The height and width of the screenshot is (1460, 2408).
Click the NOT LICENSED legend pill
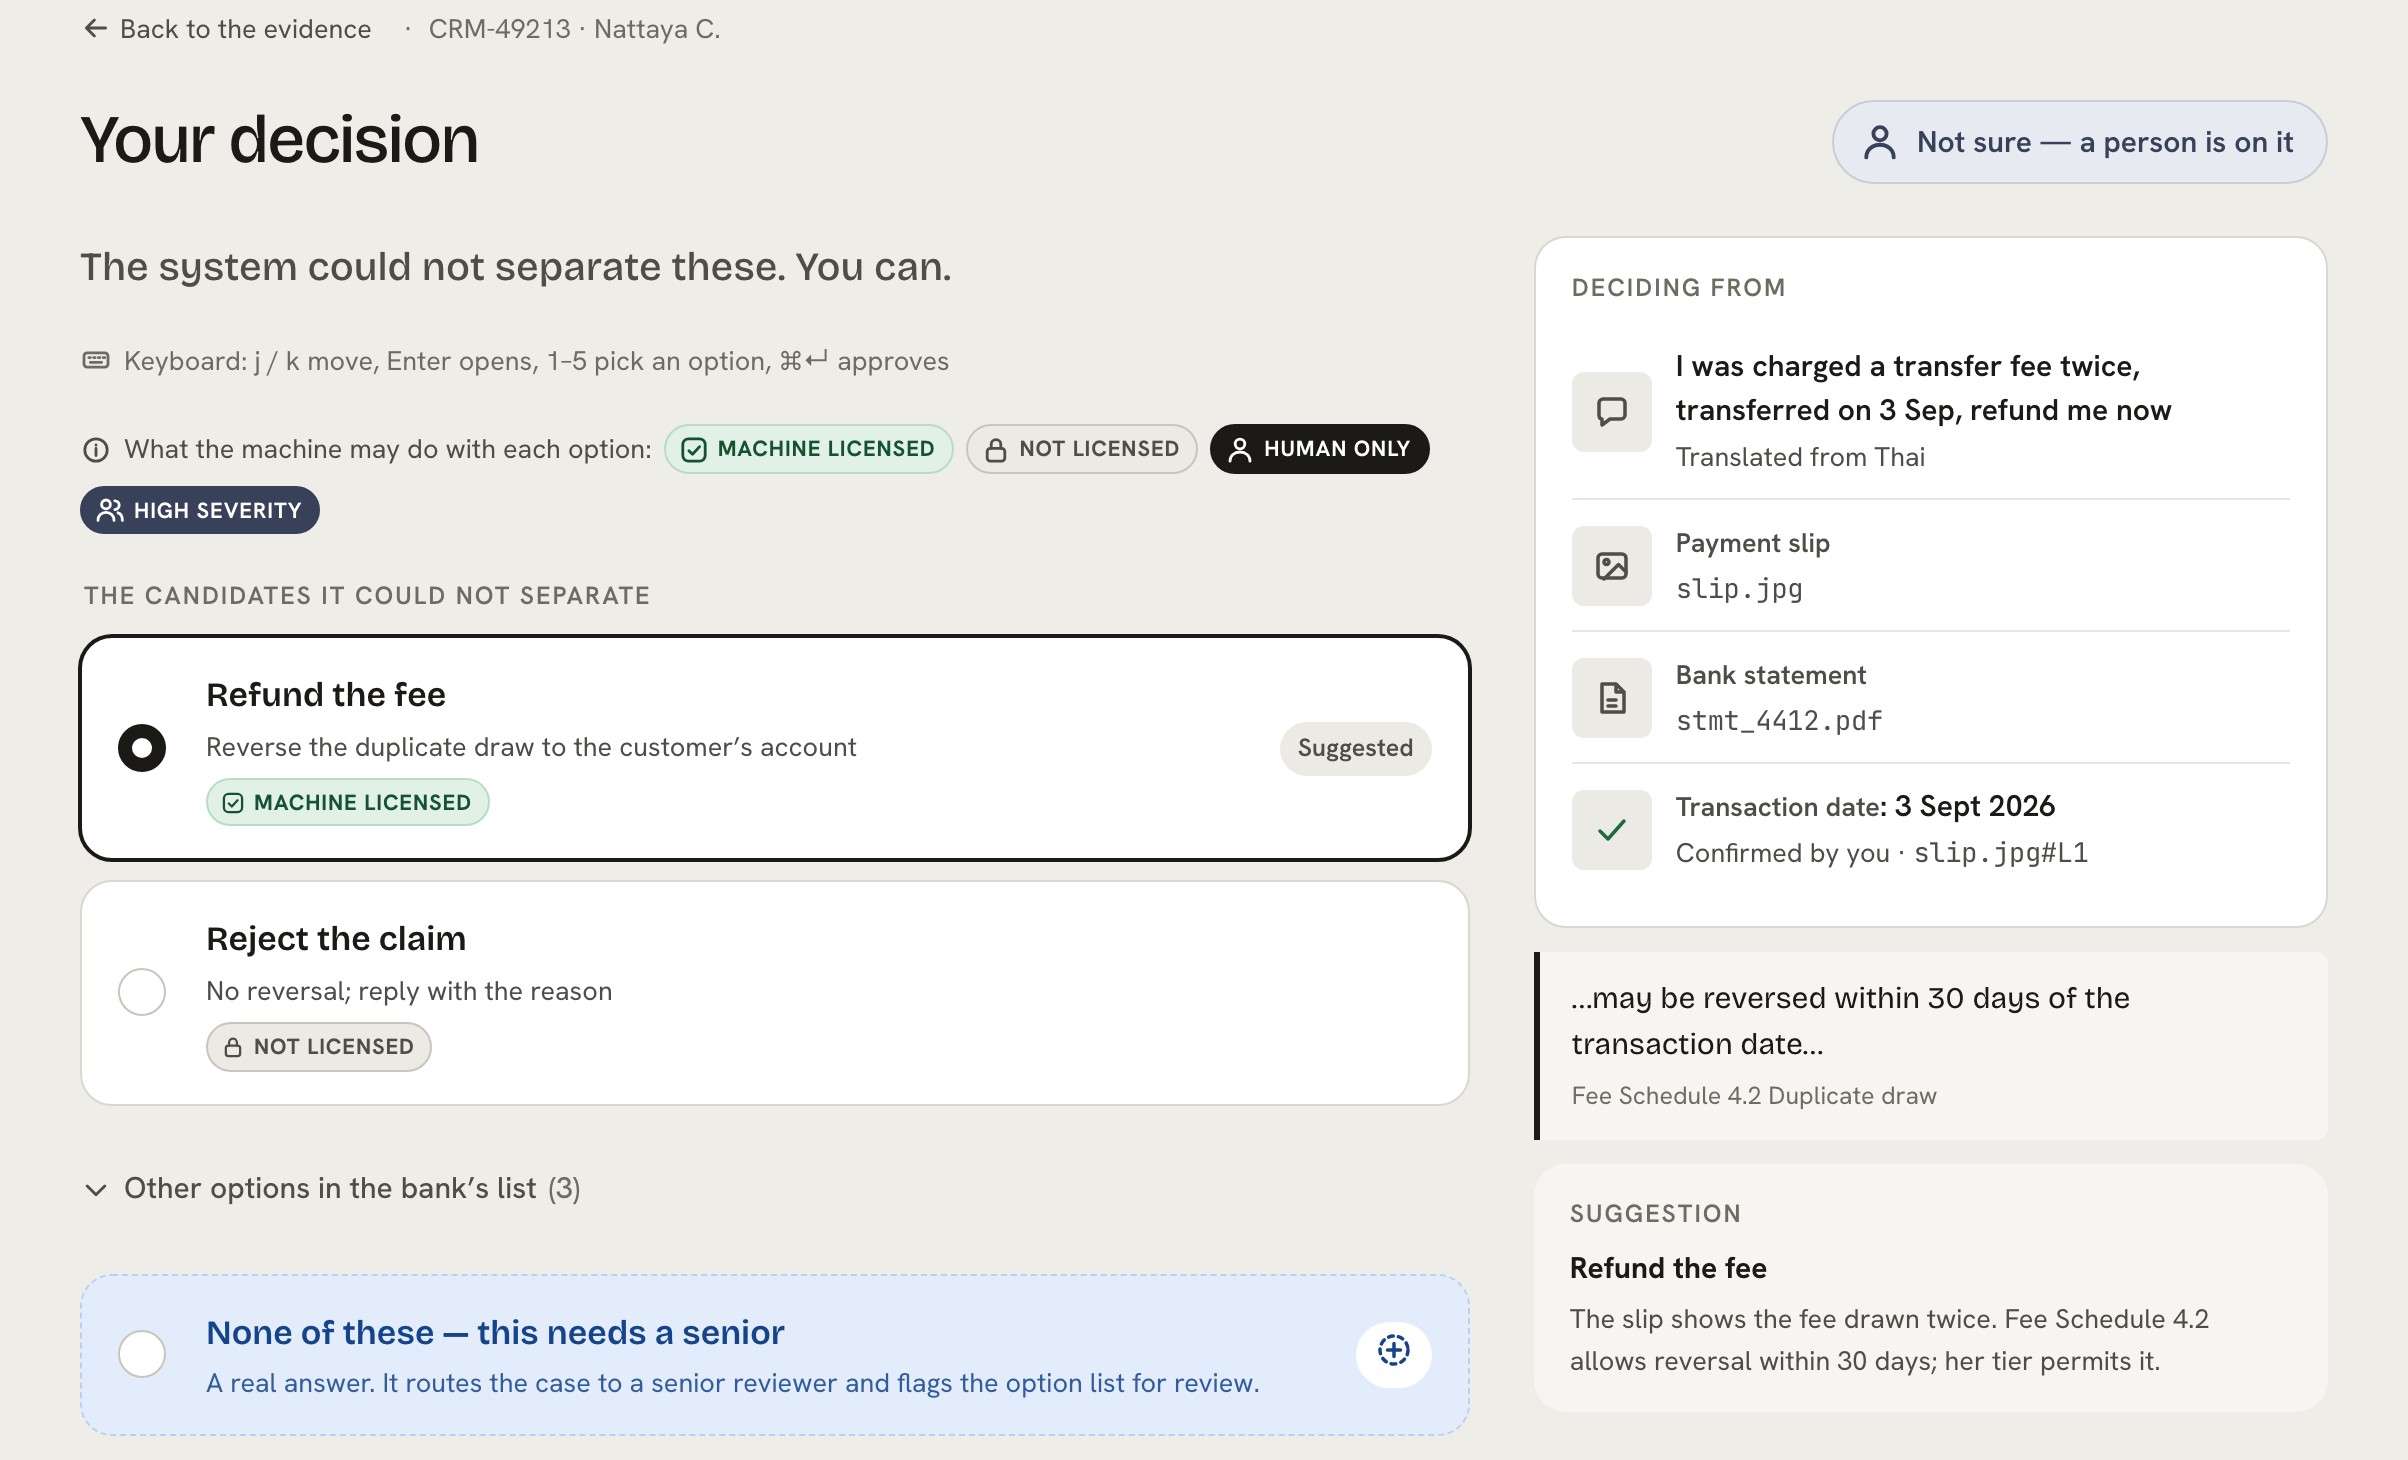[x=1081, y=449]
